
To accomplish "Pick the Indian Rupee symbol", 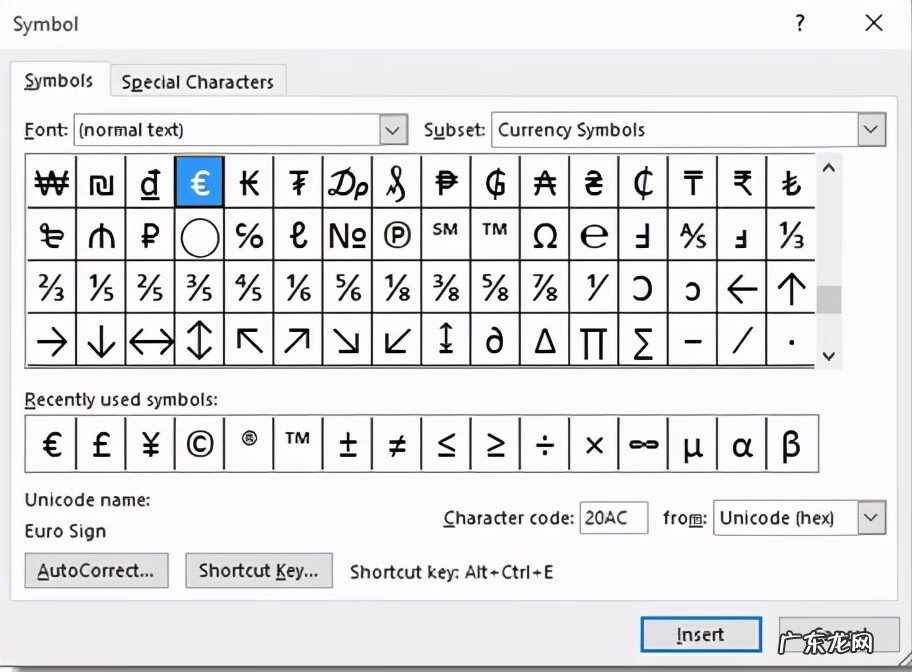I will pyautogui.click(x=742, y=183).
